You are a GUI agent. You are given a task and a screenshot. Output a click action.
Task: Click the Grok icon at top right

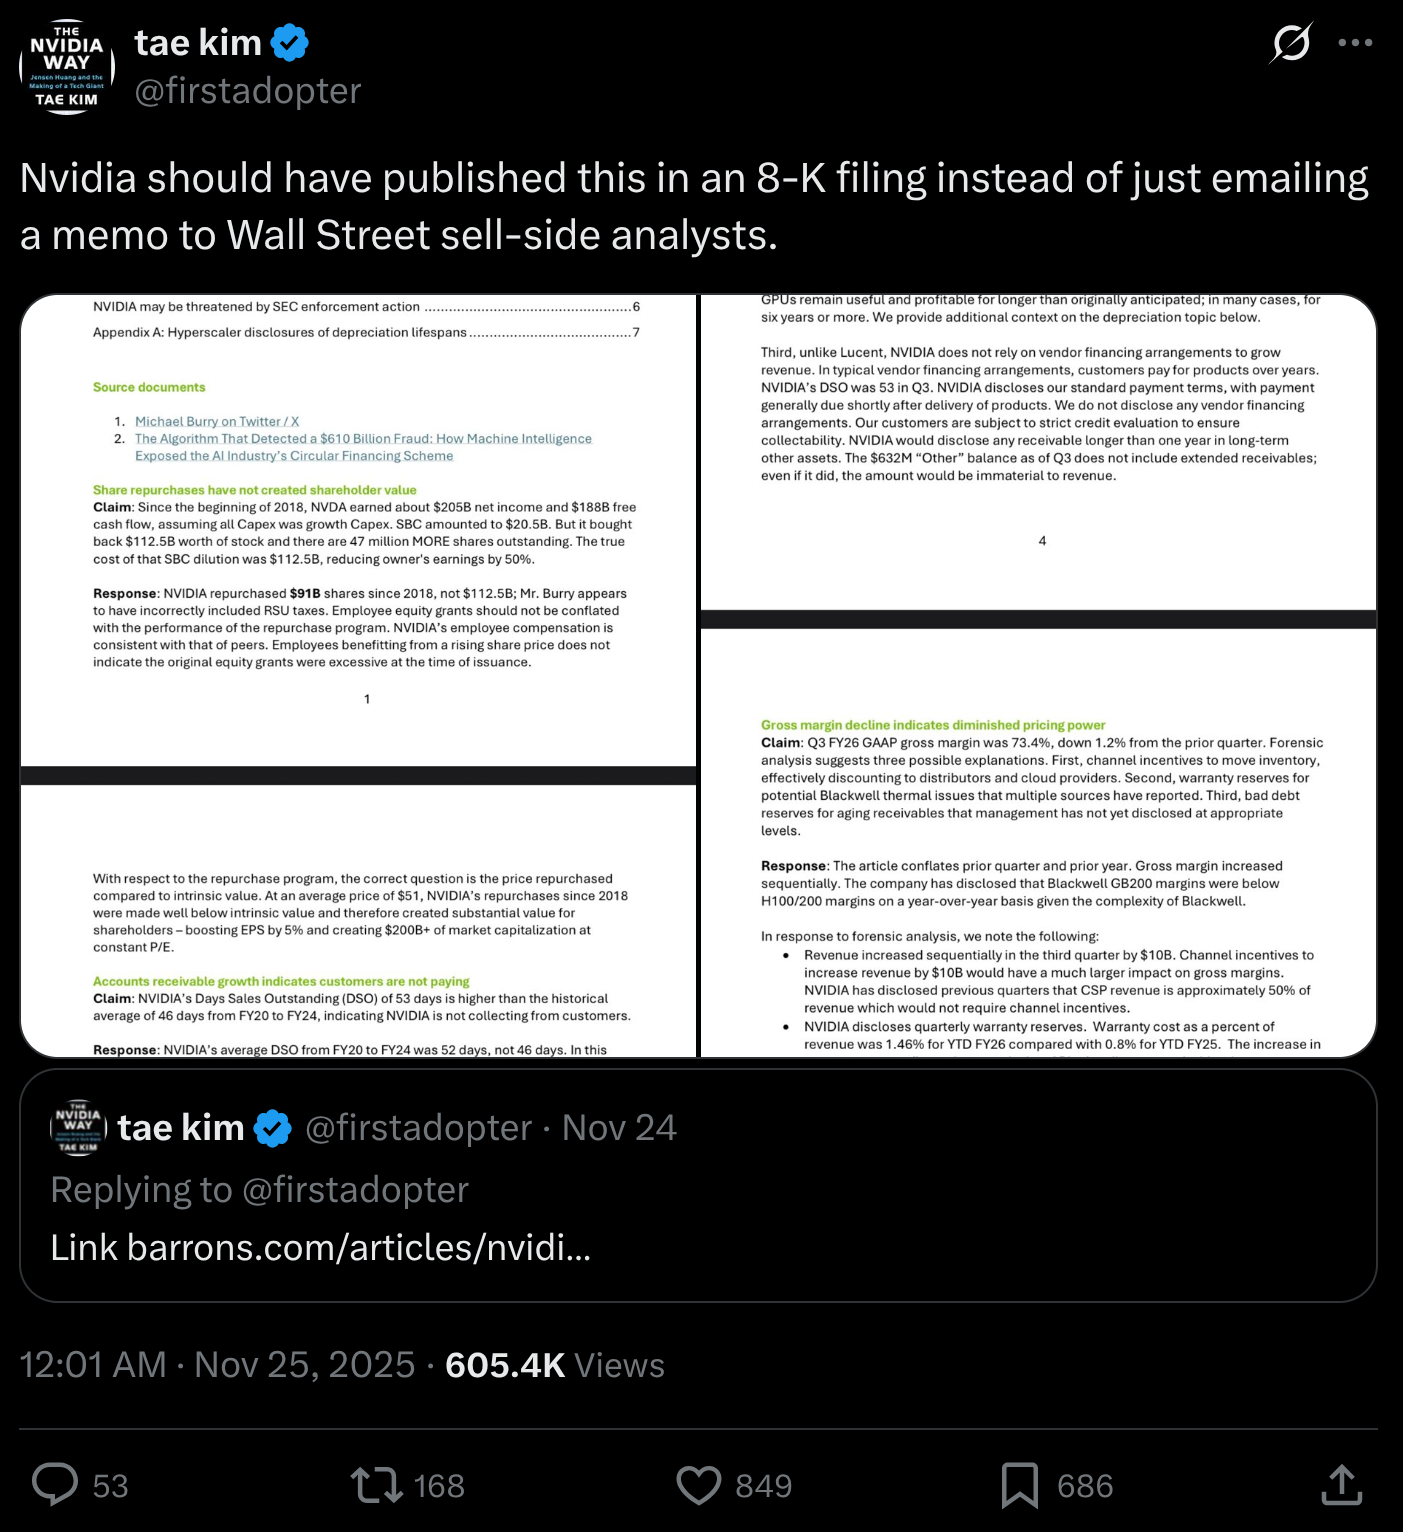coord(1290,43)
